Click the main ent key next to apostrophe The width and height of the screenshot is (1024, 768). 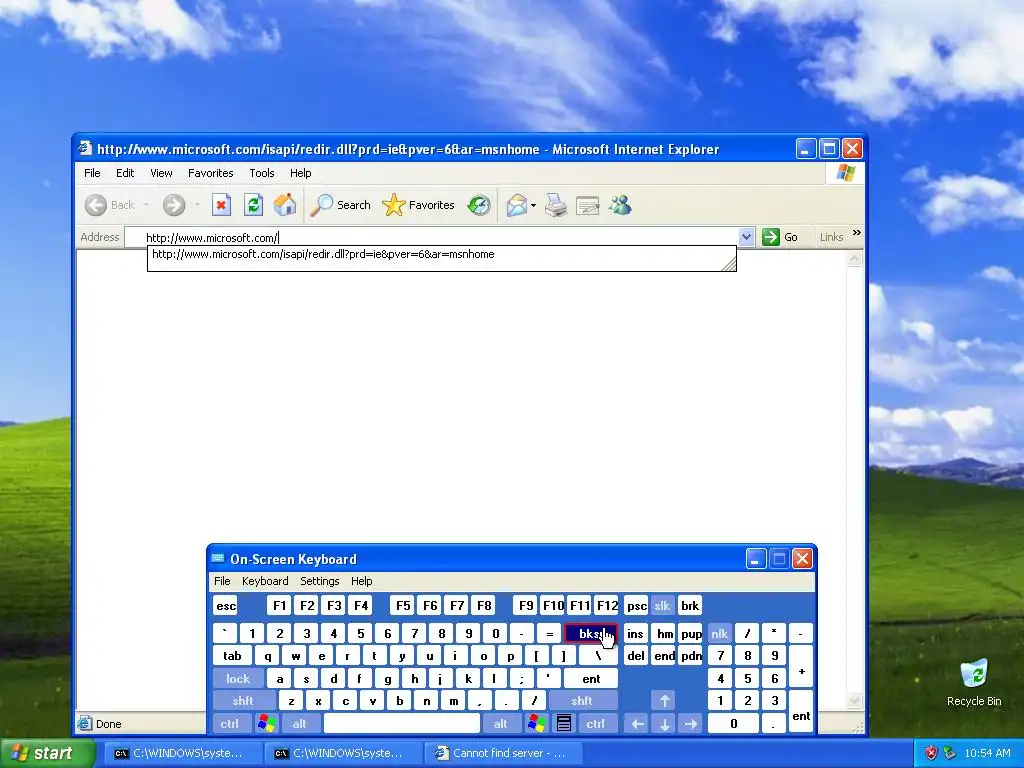tap(591, 679)
